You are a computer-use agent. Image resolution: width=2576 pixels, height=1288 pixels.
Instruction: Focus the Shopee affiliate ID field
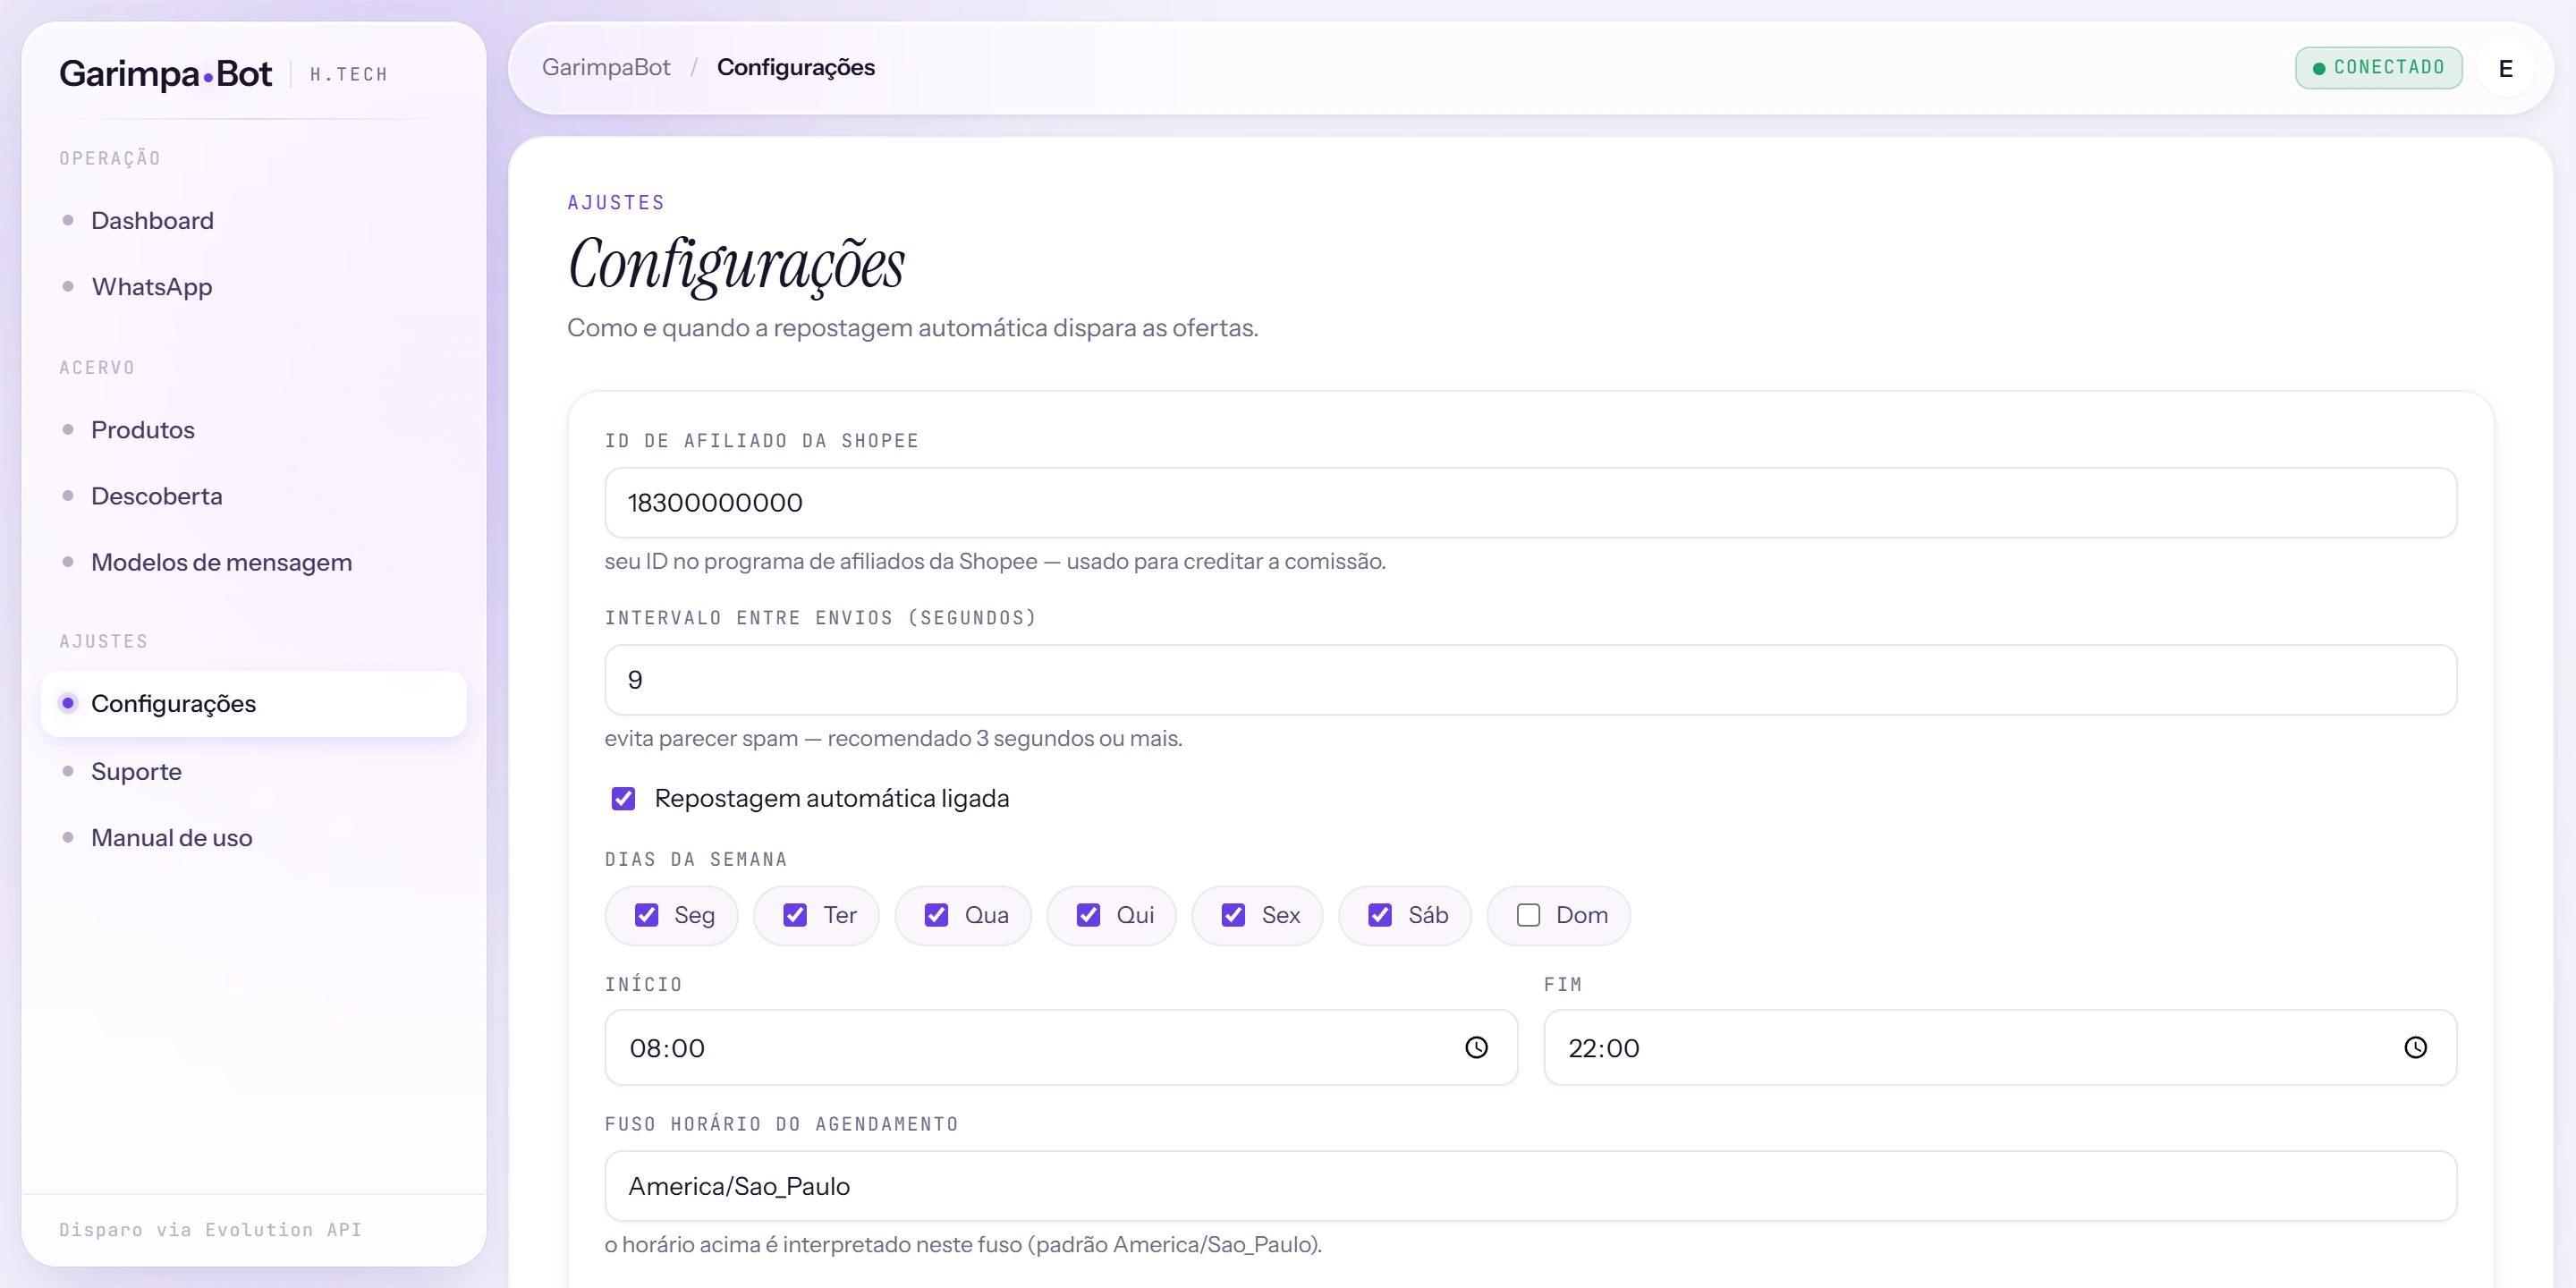1530,502
